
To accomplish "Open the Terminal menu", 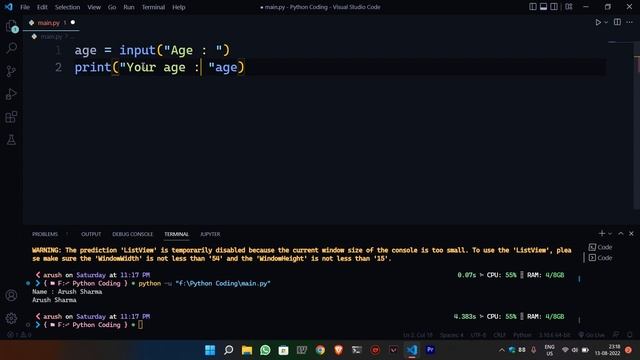I will click(x=153, y=7).
